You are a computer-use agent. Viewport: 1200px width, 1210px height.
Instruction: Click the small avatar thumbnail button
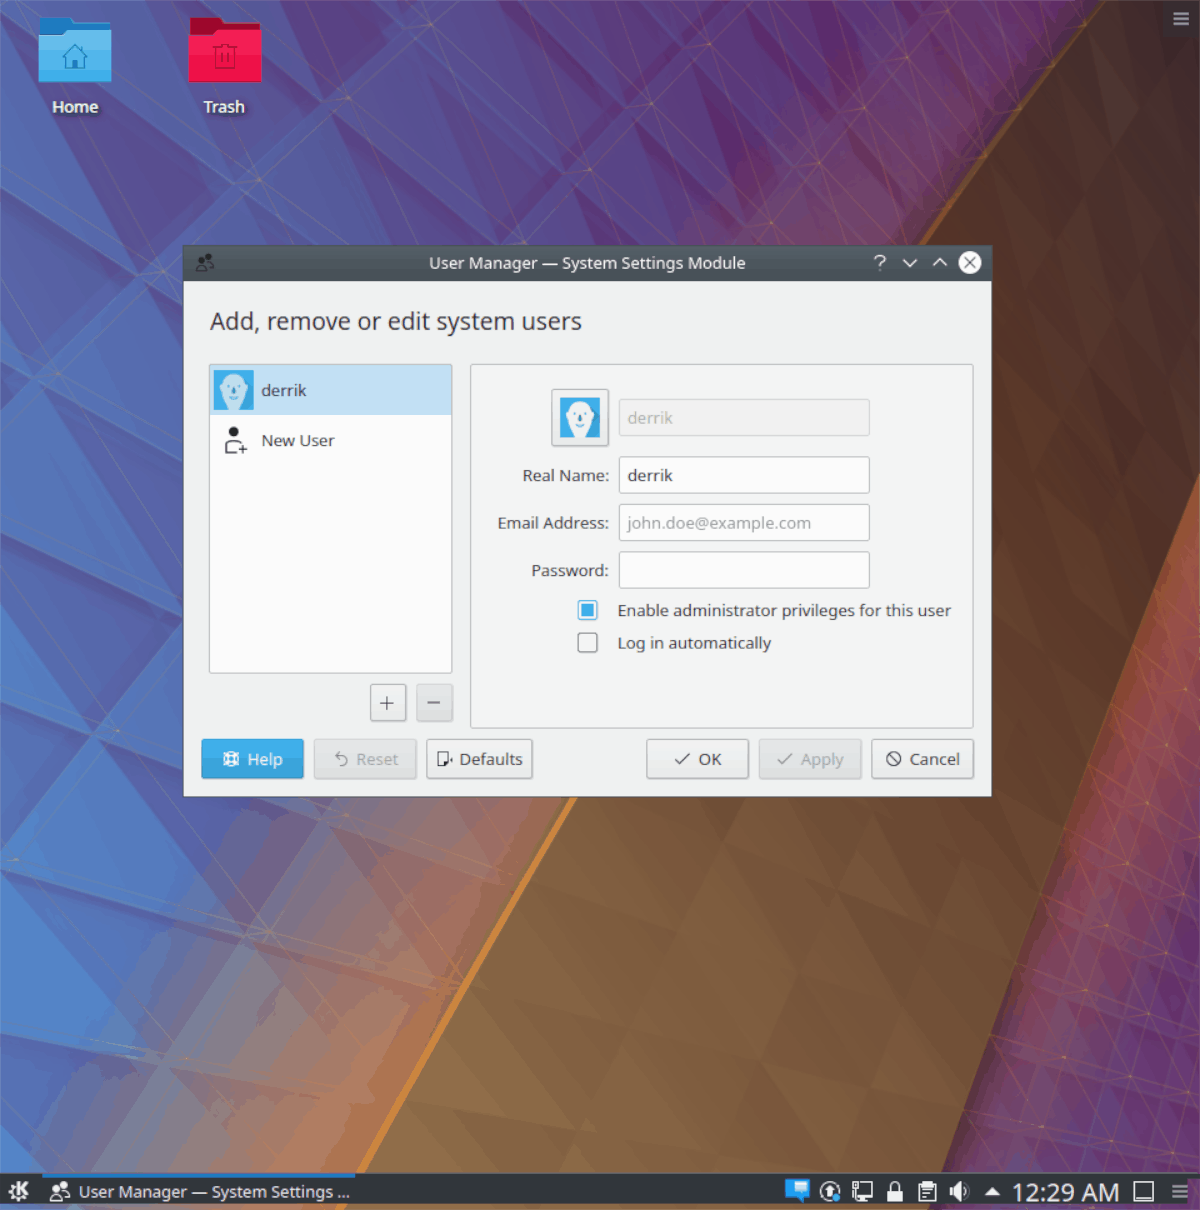pyautogui.click(x=580, y=417)
